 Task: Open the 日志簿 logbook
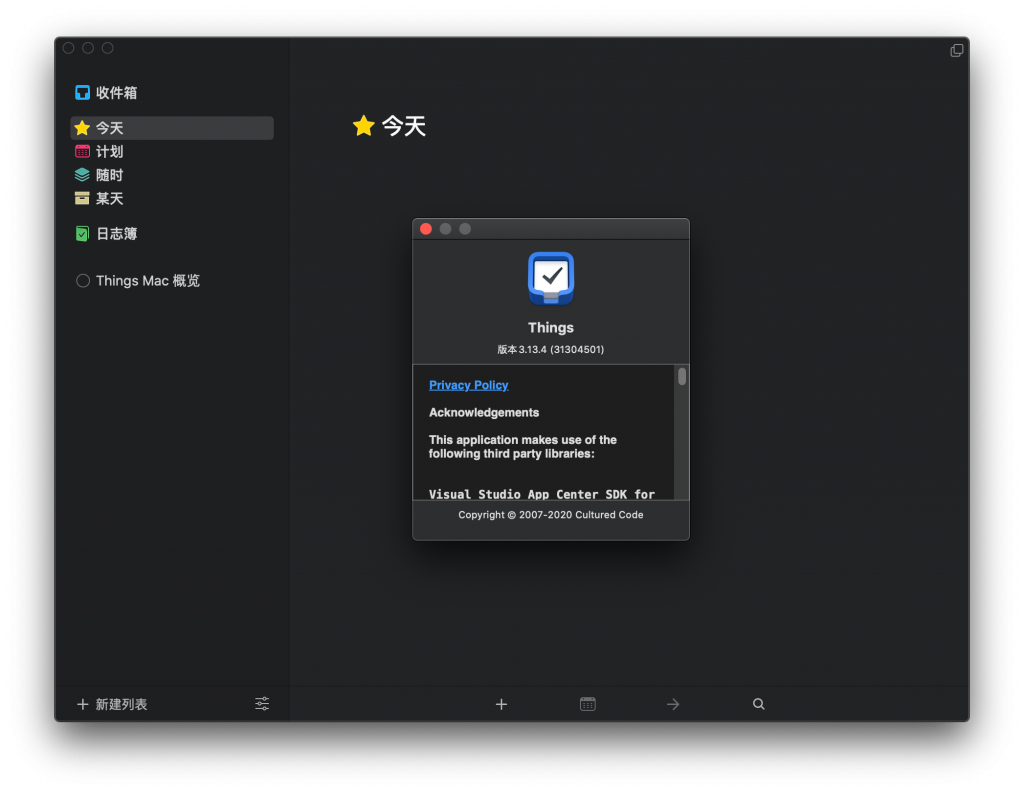point(171,234)
